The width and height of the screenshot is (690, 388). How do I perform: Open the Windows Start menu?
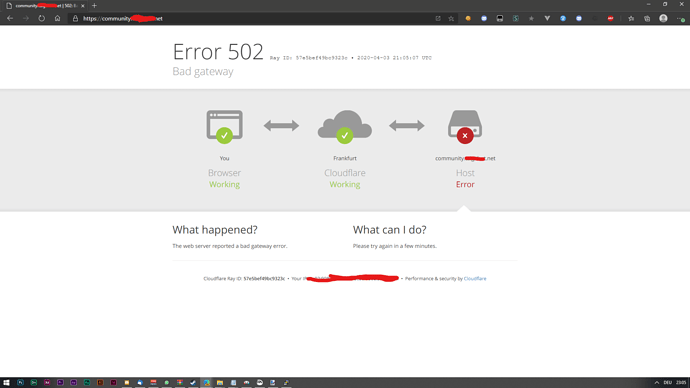6,383
